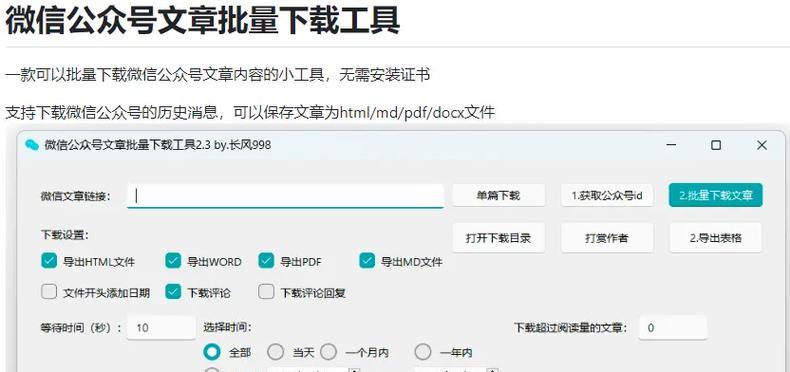Choose the 一年内 radio option
Image resolution: width=790 pixels, height=372 pixels.
423,352
